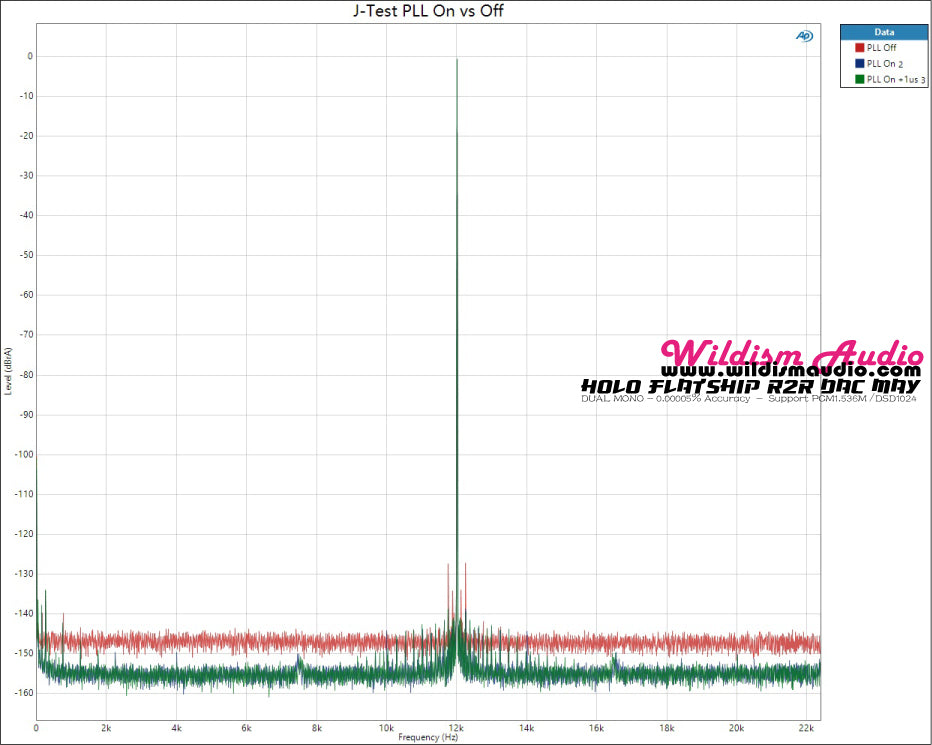Select the PLL On +1us 3 legend label
932x745 pixels.
[x=895, y=78]
